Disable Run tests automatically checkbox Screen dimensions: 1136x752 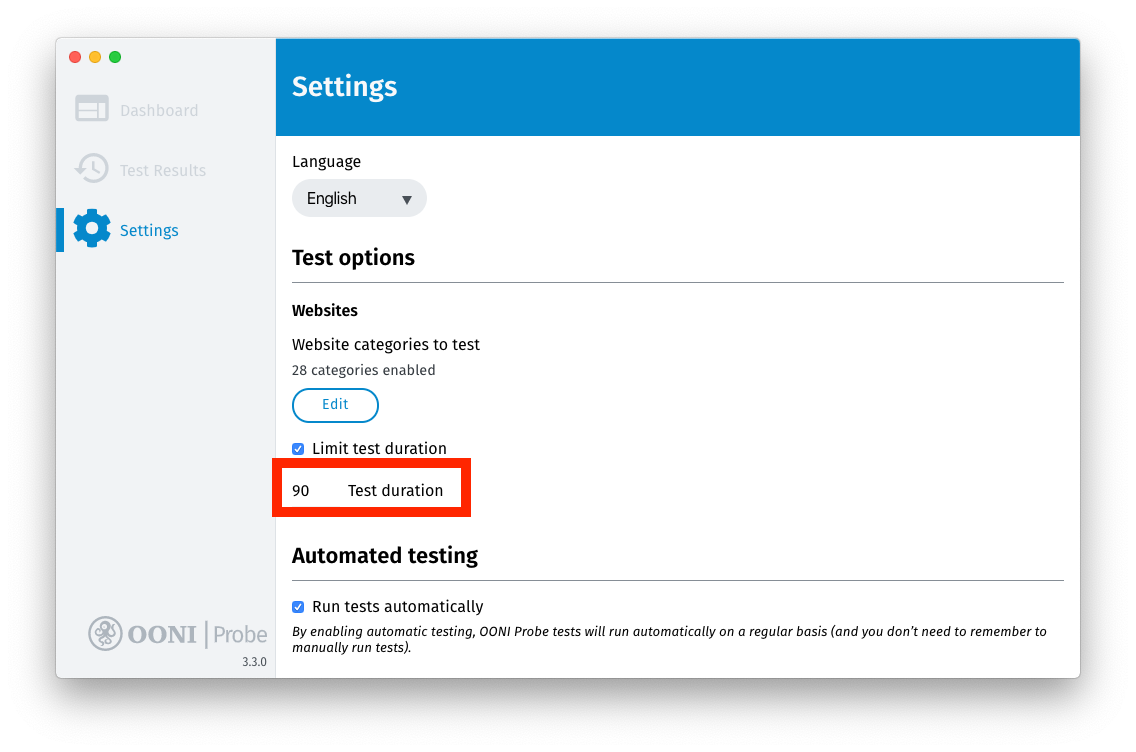298,607
